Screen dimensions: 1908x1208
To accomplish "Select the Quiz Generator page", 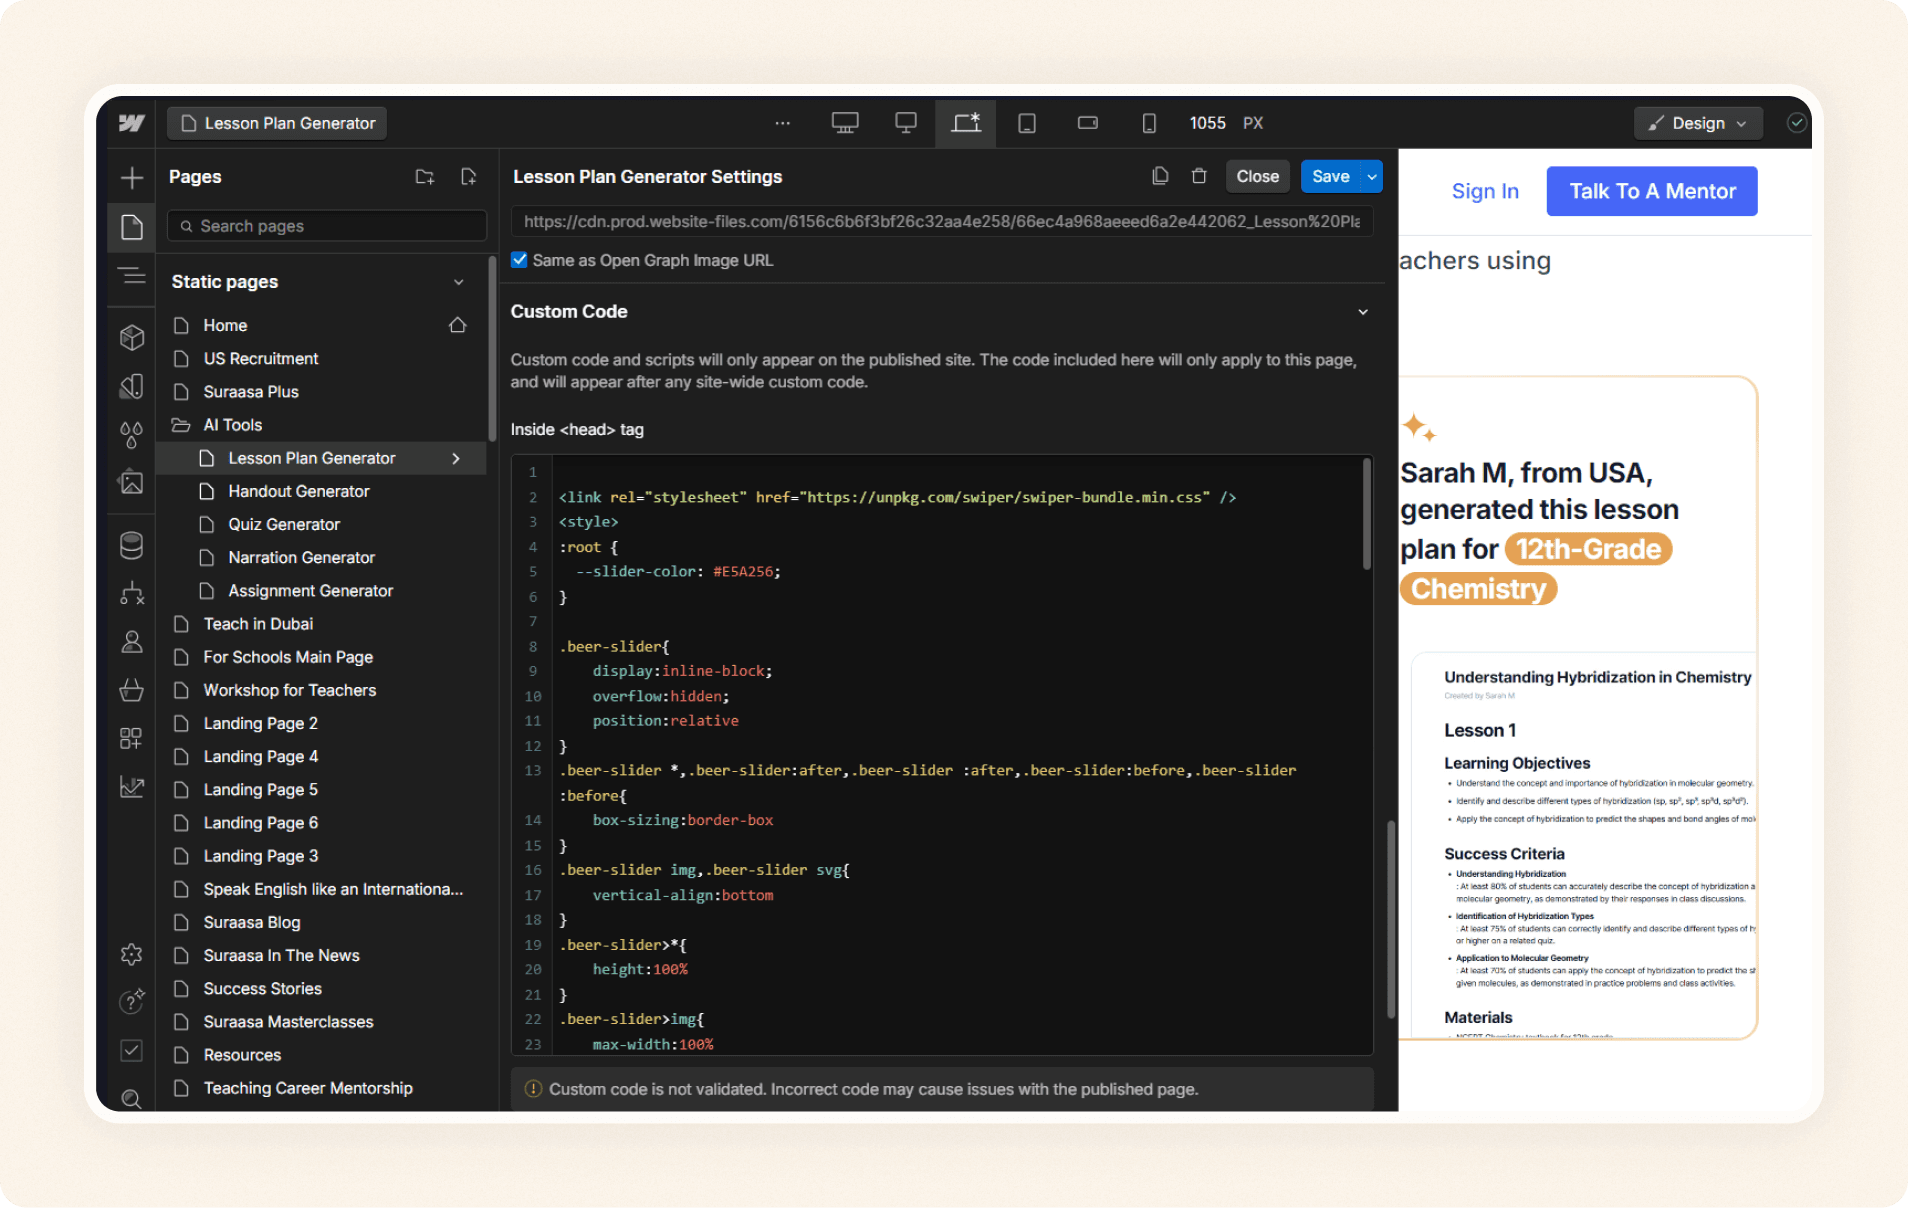I will [x=321, y=524].
